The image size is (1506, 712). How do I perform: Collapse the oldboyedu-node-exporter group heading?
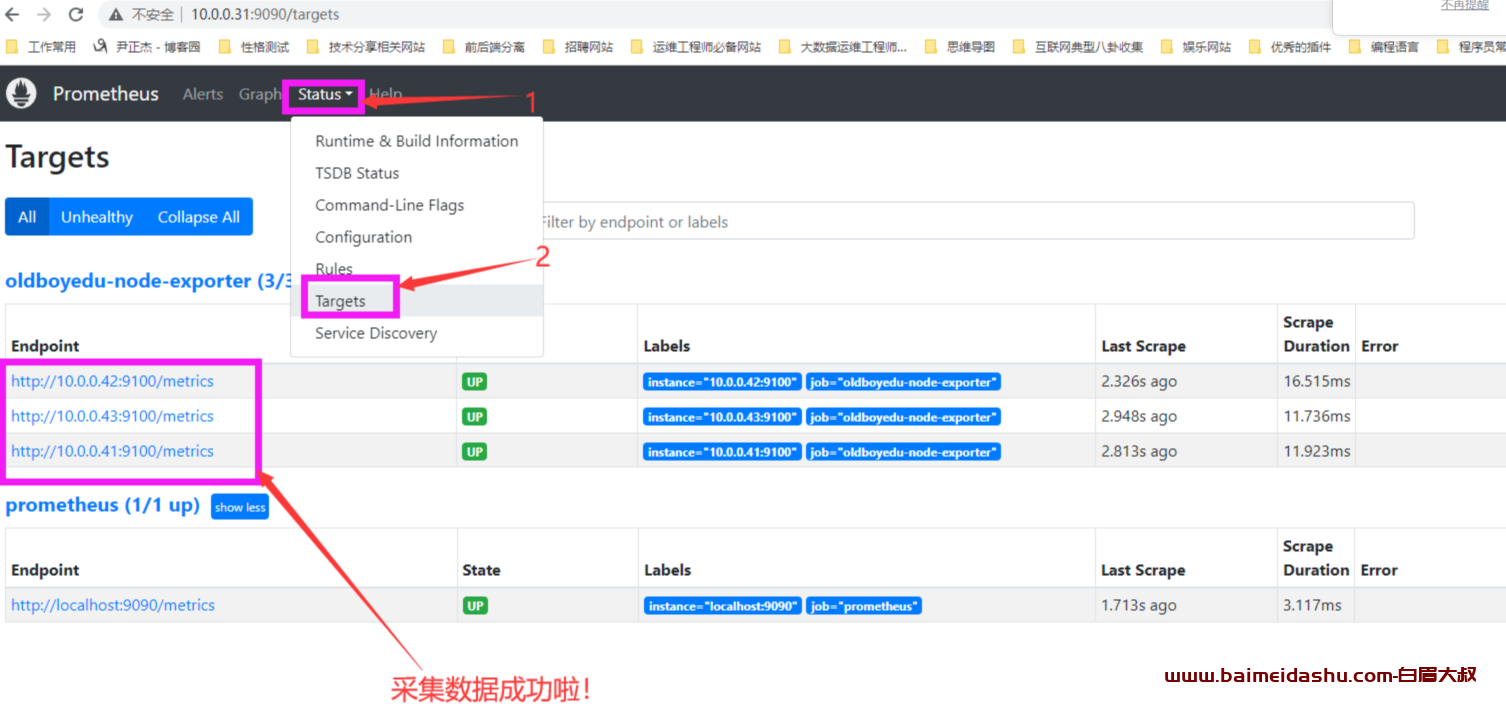coord(147,281)
